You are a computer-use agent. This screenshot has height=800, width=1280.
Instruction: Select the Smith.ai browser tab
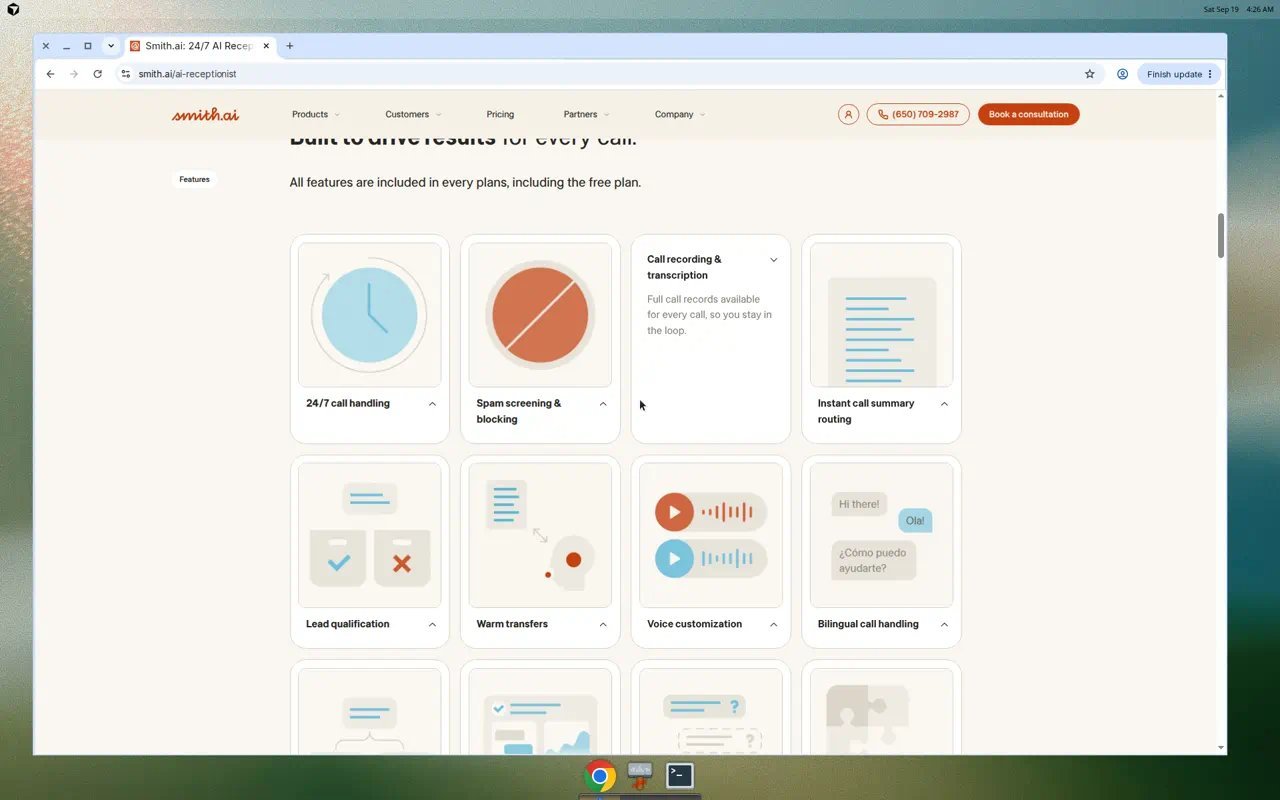202,46
